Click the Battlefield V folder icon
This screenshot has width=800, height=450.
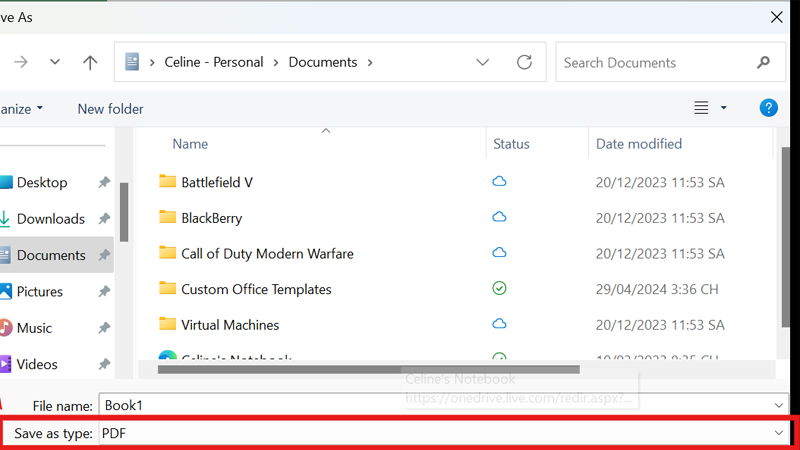coord(167,182)
